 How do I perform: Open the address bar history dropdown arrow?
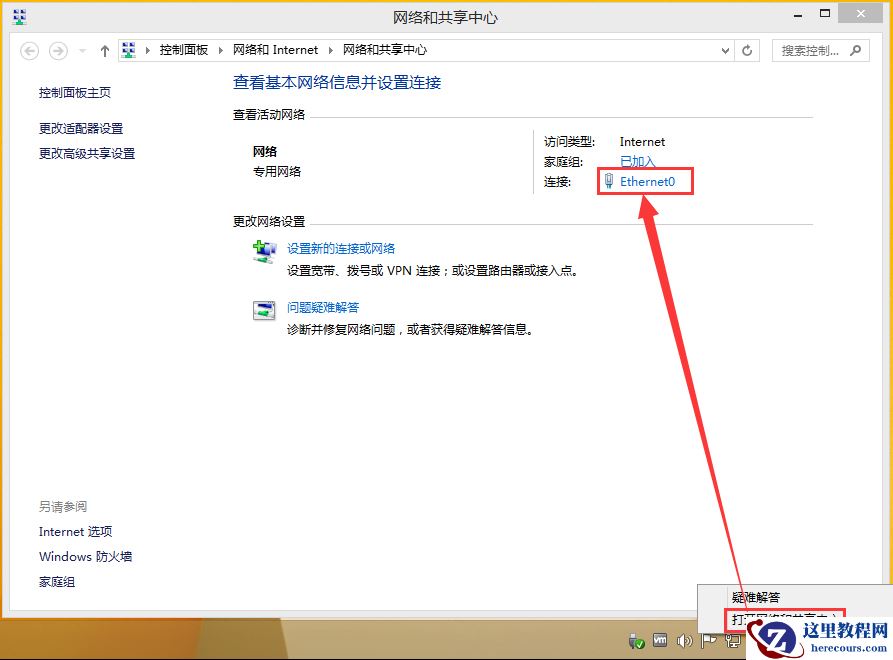click(x=725, y=50)
